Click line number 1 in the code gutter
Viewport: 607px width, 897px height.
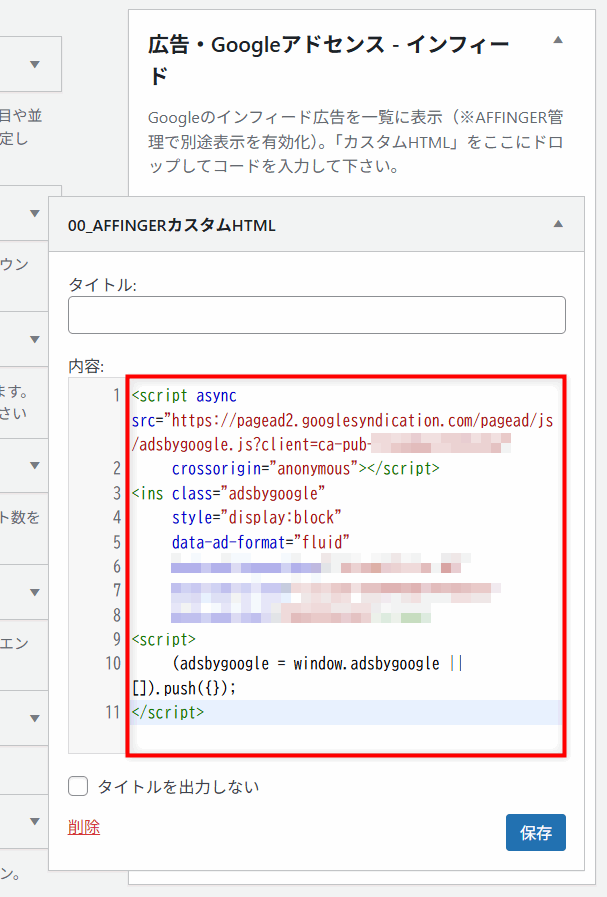[x=117, y=396]
